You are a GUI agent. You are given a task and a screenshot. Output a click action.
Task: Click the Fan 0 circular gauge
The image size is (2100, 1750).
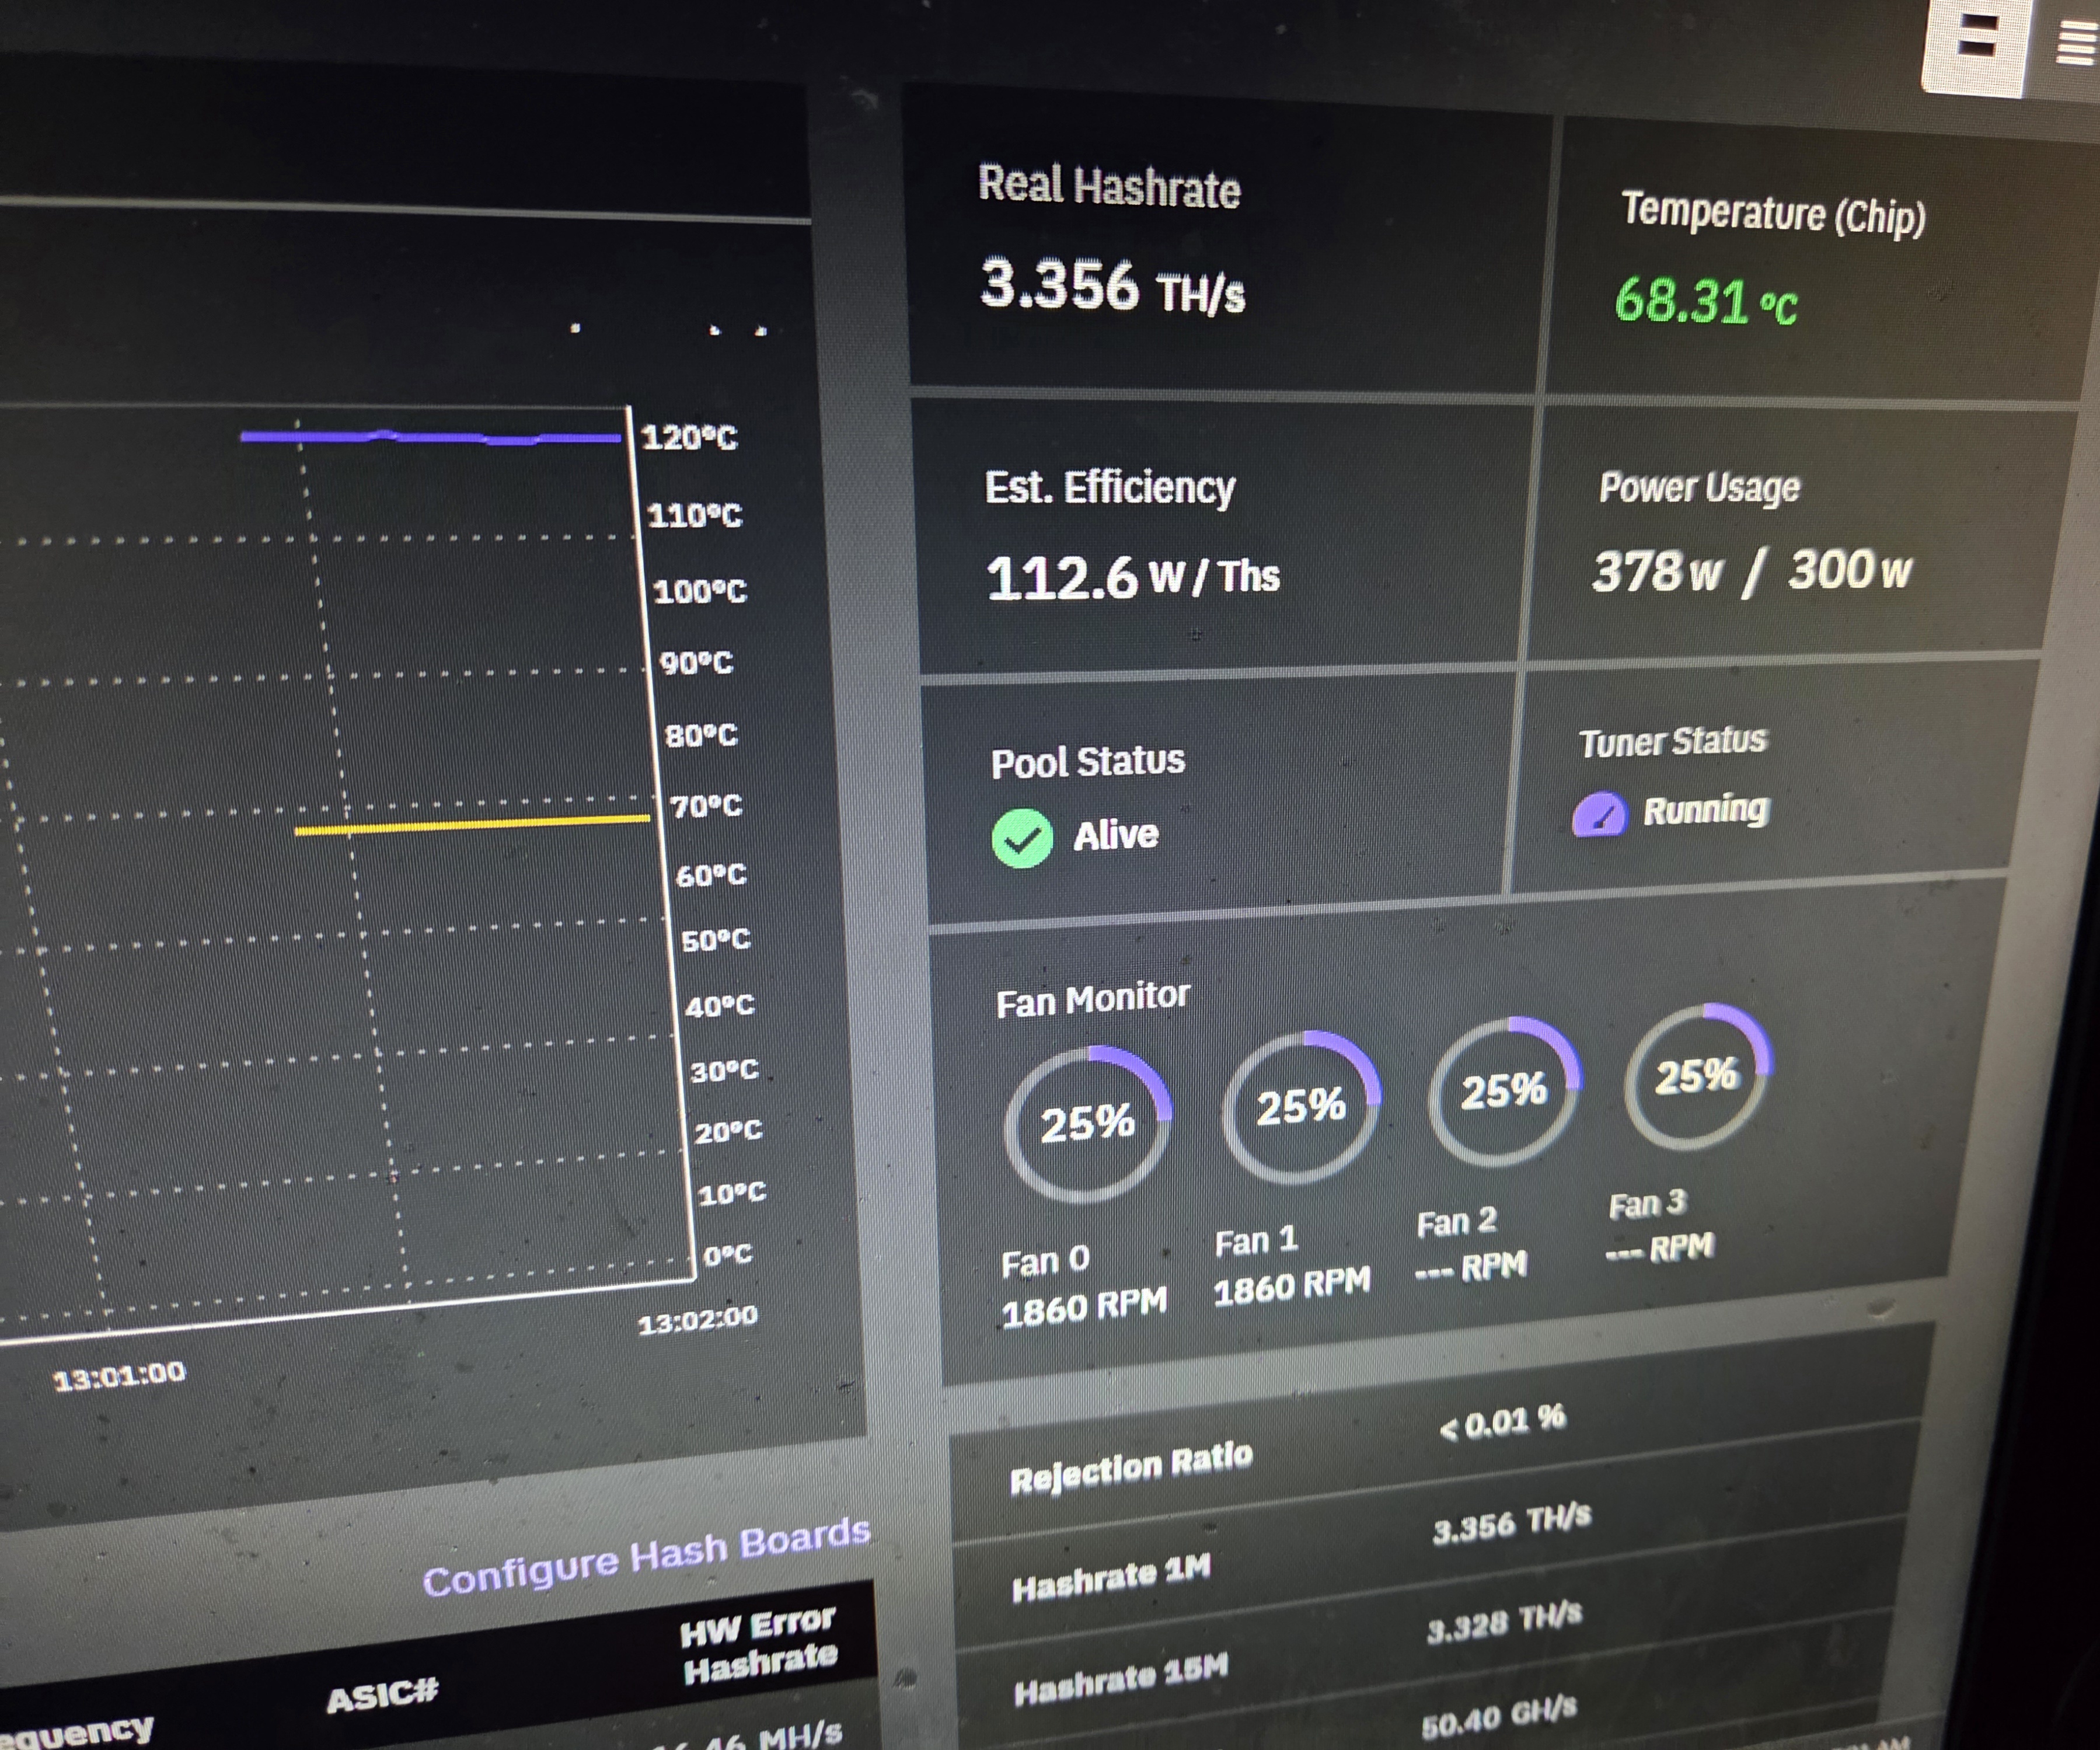[1087, 1124]
